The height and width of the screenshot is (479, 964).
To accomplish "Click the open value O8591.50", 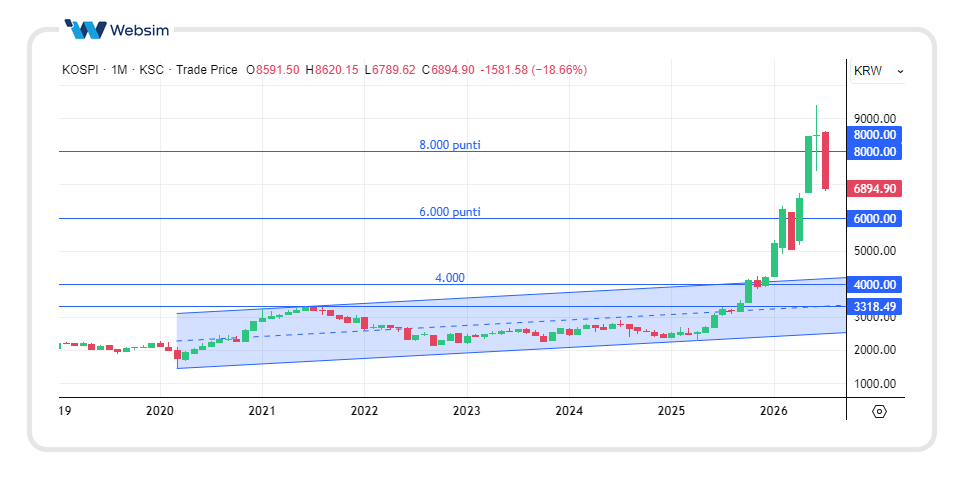I will point(273,70).
